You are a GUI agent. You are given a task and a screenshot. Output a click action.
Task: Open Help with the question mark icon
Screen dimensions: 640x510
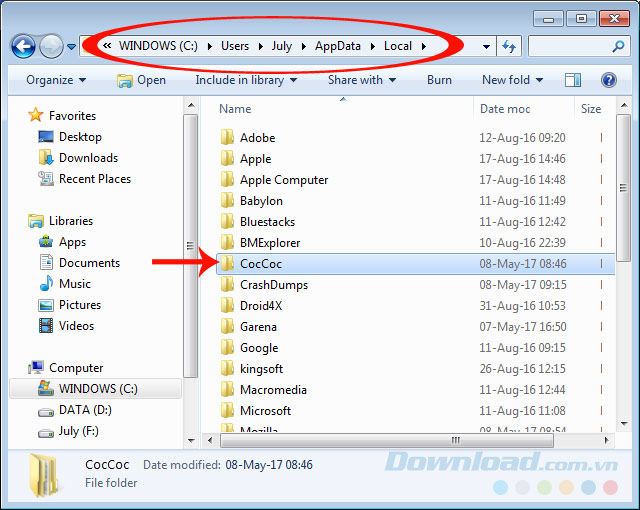(609, 80)
